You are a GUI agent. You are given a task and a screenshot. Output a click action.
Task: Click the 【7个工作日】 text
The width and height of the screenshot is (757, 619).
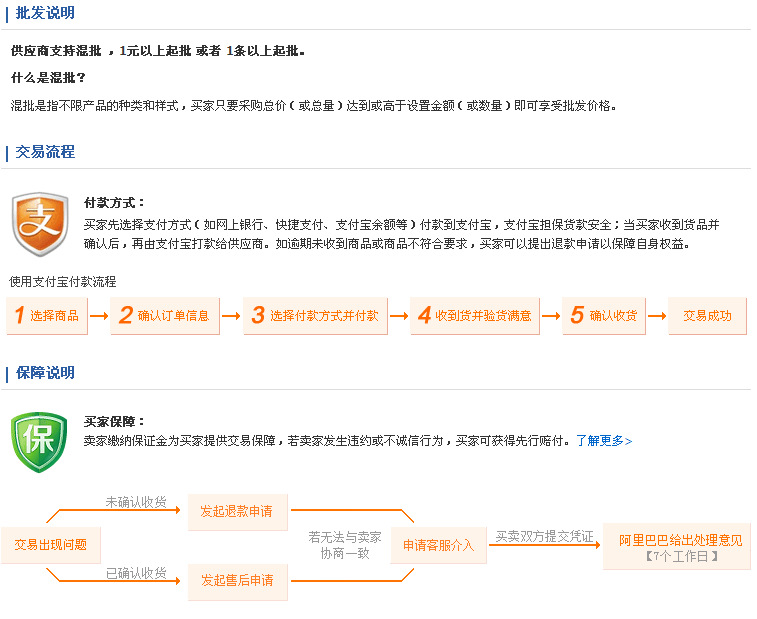pos(682,557)
